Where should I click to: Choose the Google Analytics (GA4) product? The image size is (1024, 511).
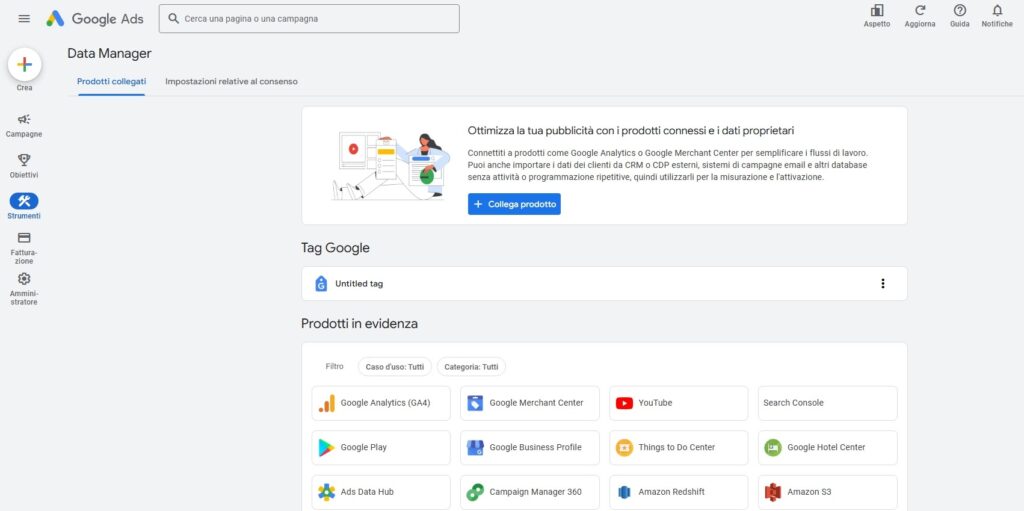pyautogui.click(x=381, y=403)
